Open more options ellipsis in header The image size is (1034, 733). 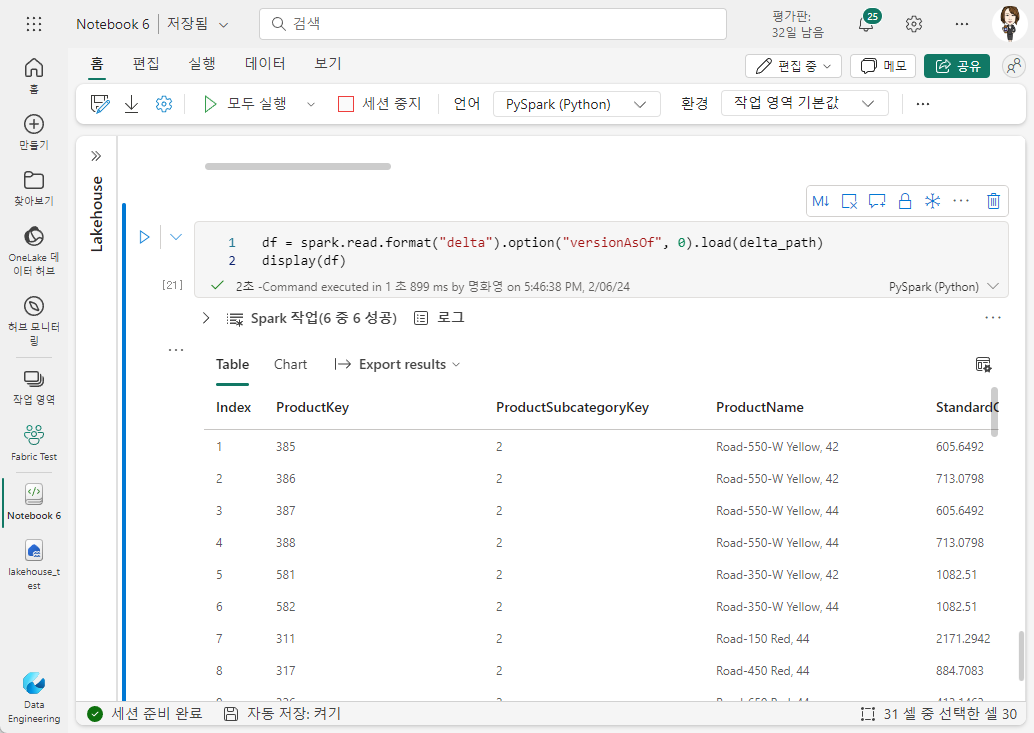point(961,24)
